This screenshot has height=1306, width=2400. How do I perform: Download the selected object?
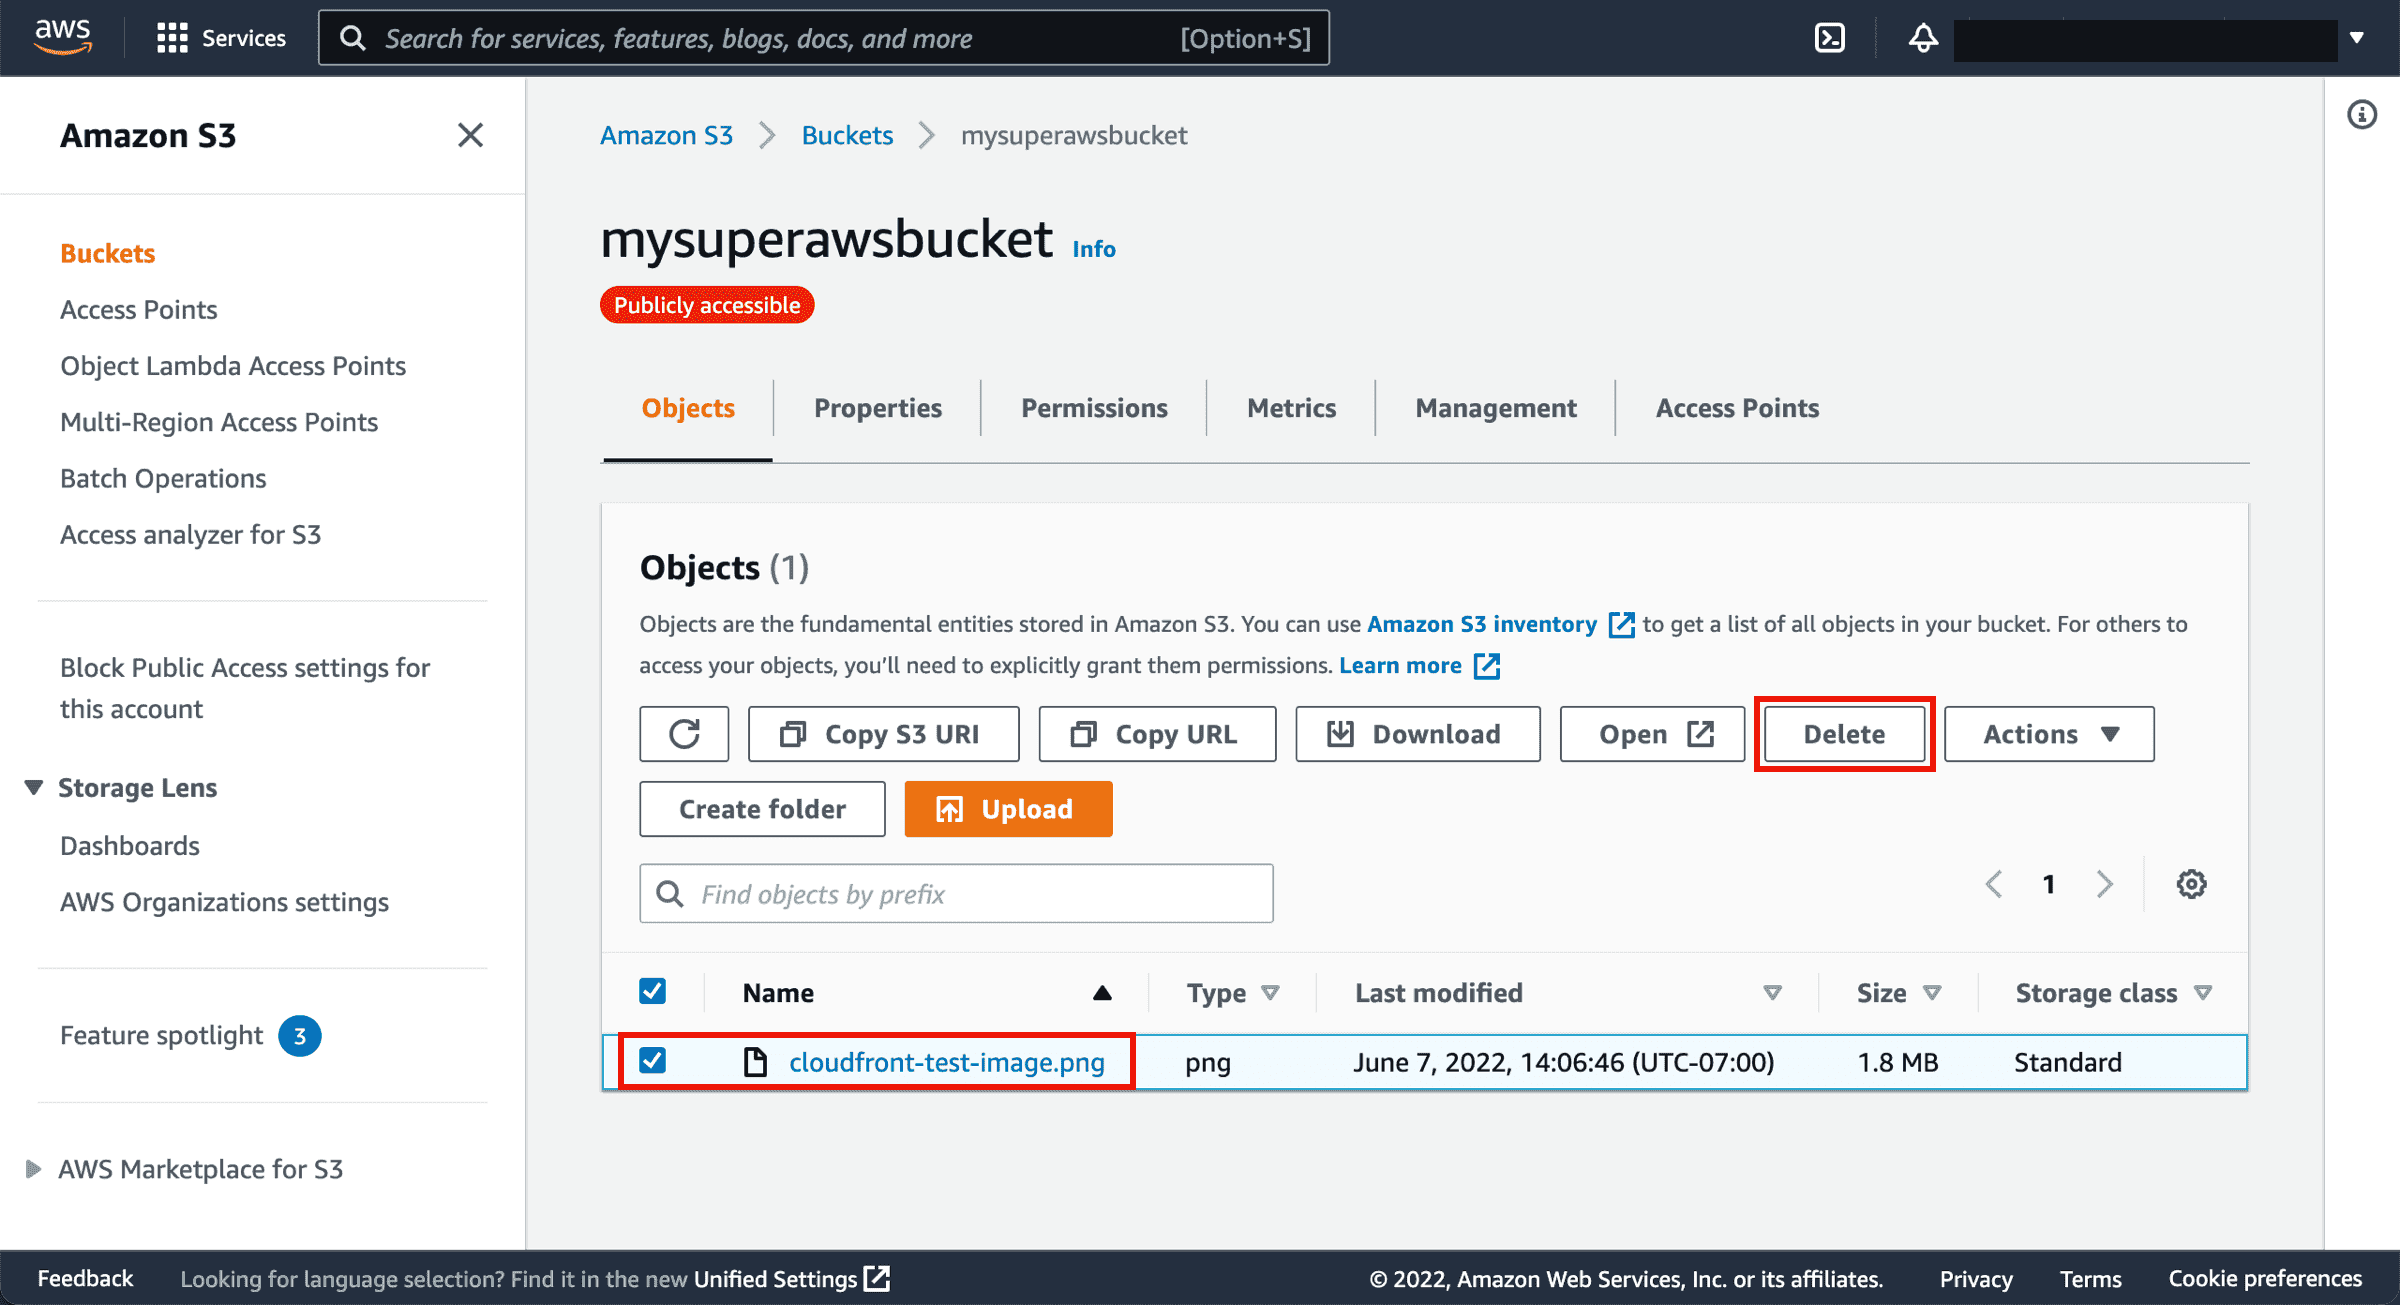click(1418, 734)
